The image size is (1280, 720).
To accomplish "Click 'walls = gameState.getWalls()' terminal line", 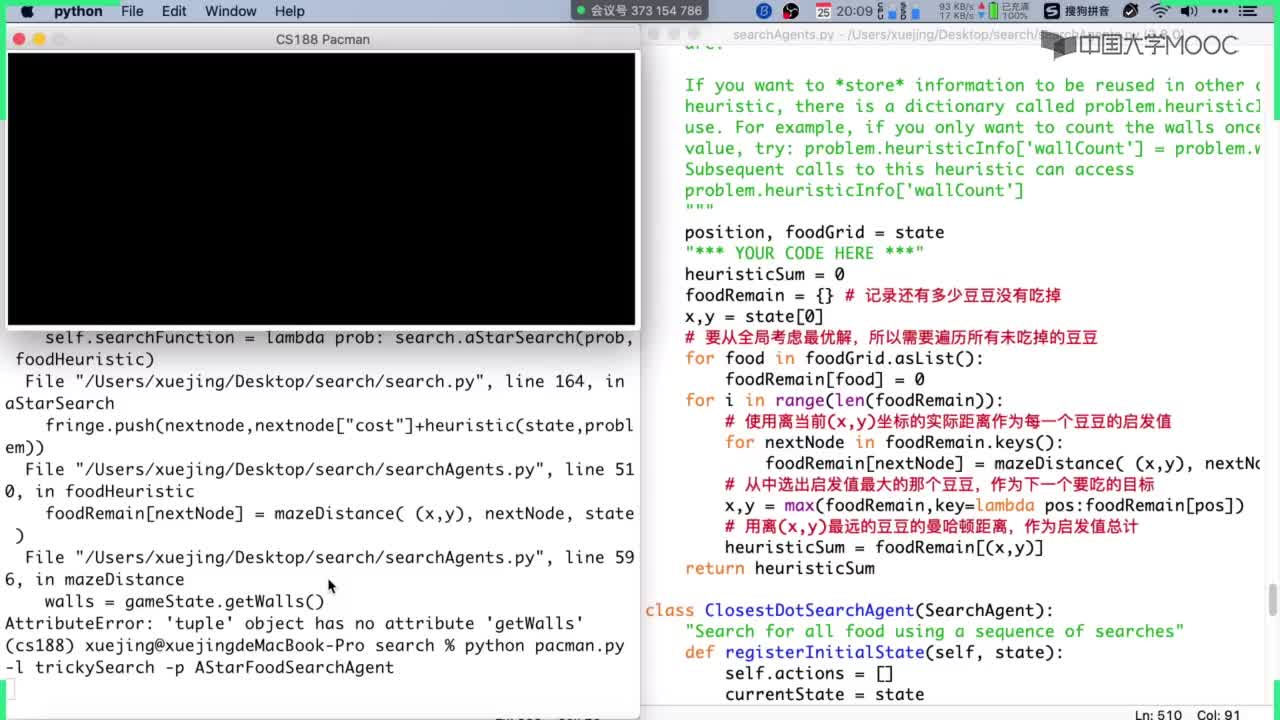I will tap(184, 601).
